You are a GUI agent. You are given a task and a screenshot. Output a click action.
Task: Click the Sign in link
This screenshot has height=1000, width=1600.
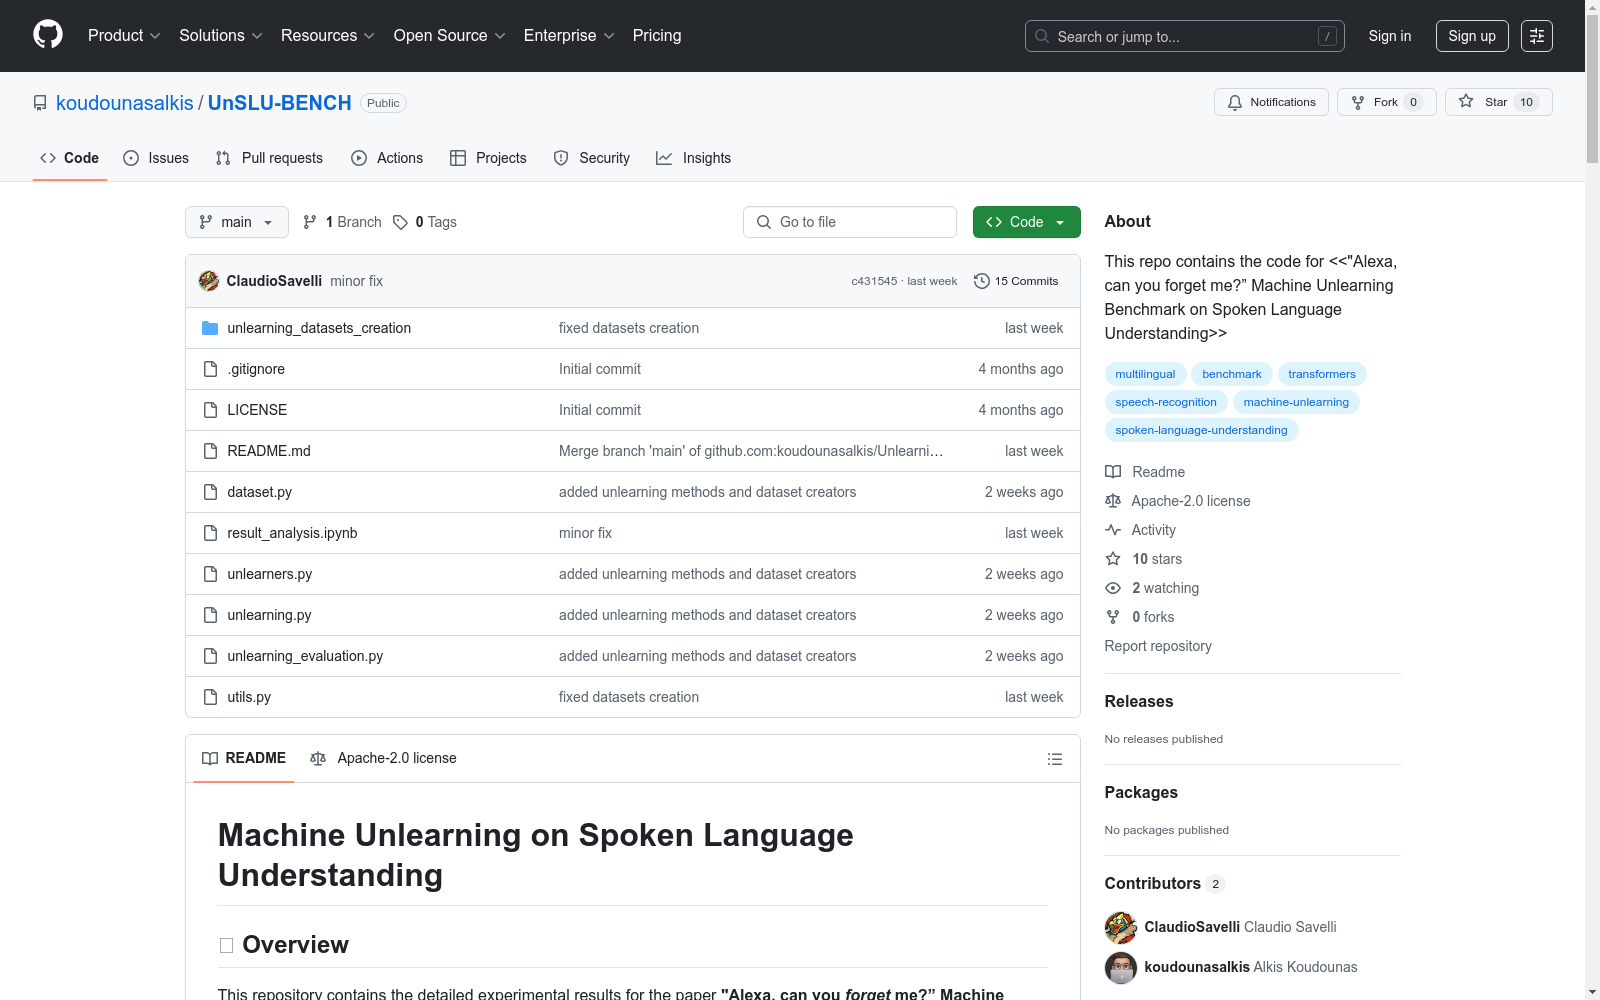1390,36
